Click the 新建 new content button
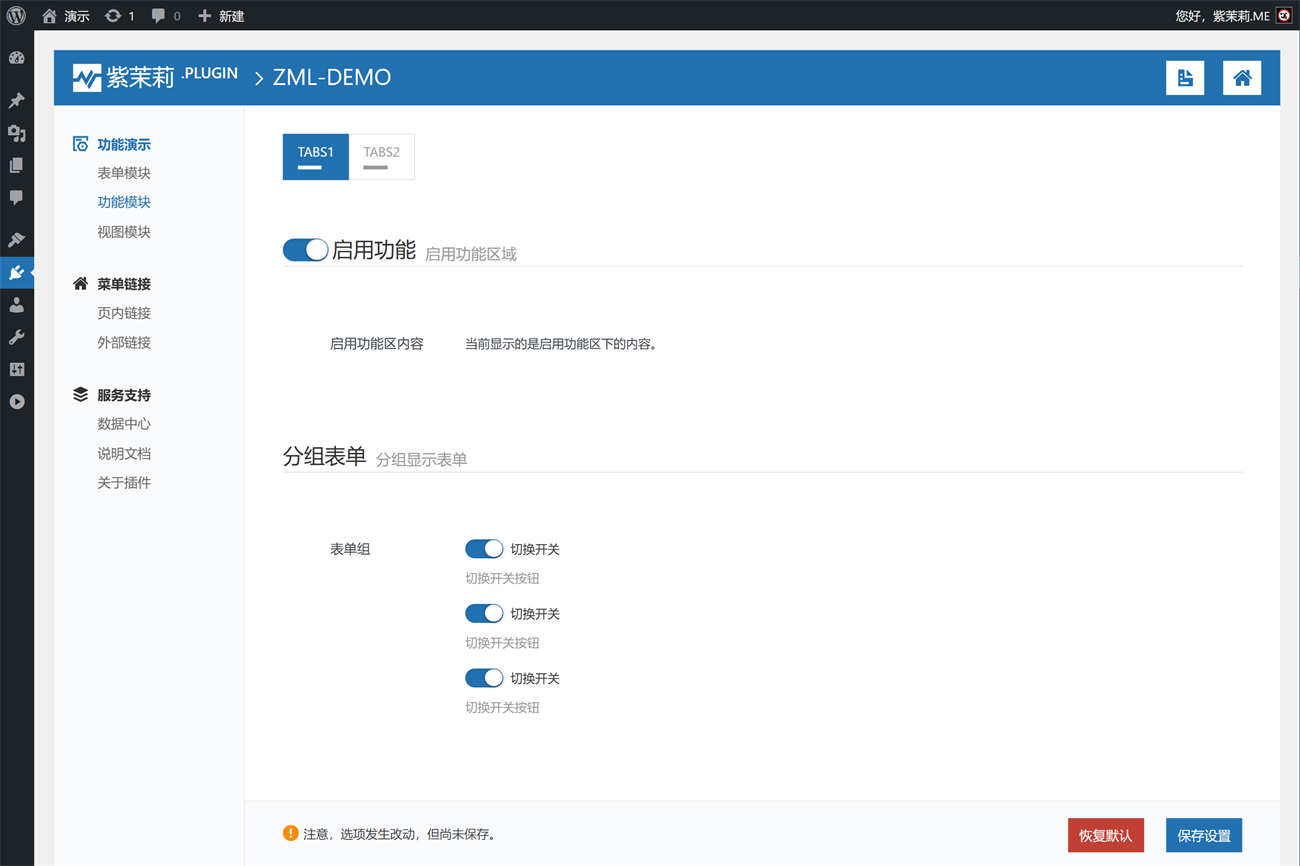This screenshot has height=866, width=1300. tap(221, 16)
